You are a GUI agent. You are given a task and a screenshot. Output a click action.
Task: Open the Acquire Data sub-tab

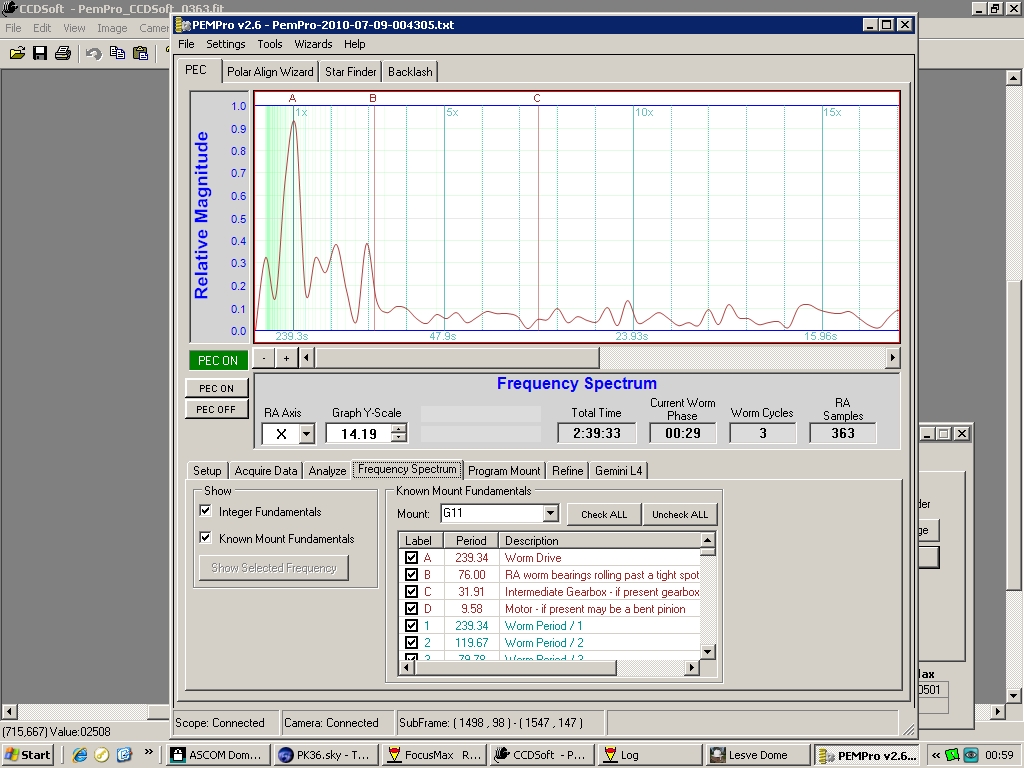click(x=266, y=470)
